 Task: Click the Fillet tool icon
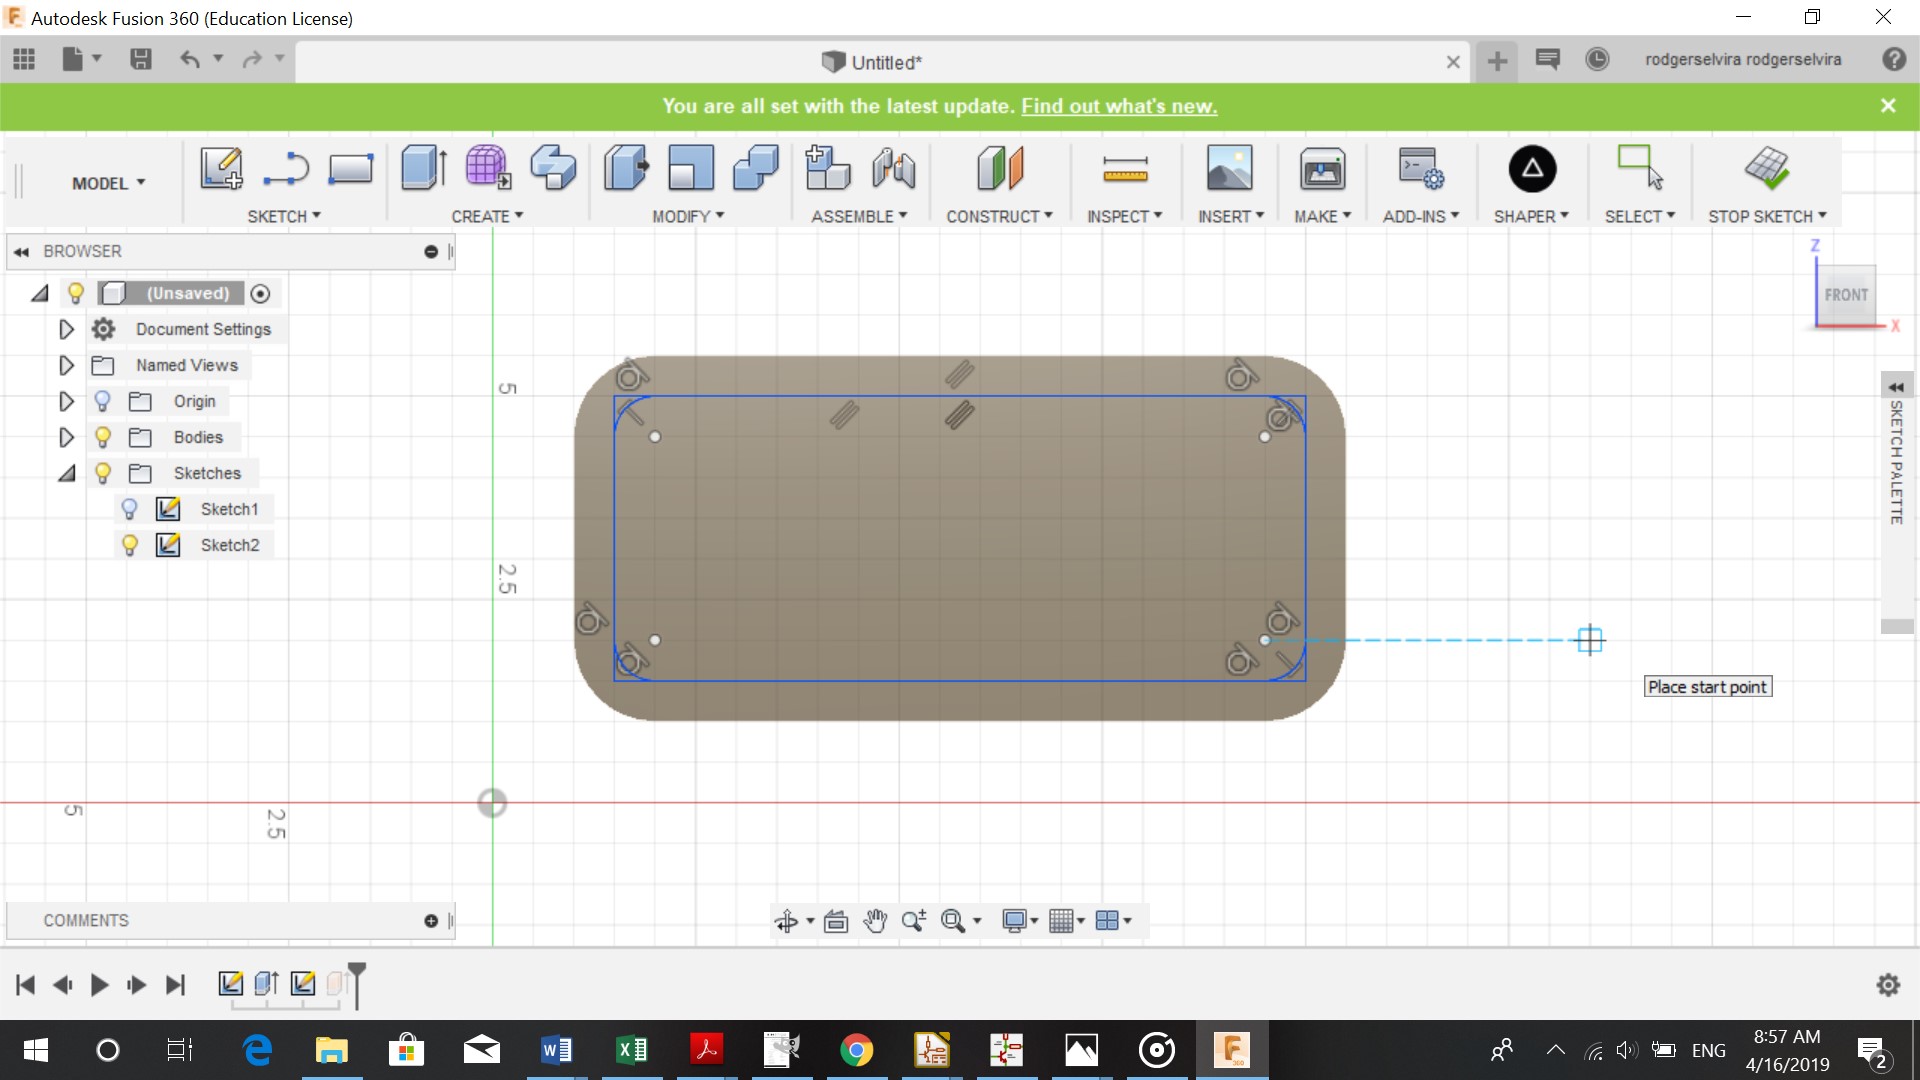tap(690, 168)
